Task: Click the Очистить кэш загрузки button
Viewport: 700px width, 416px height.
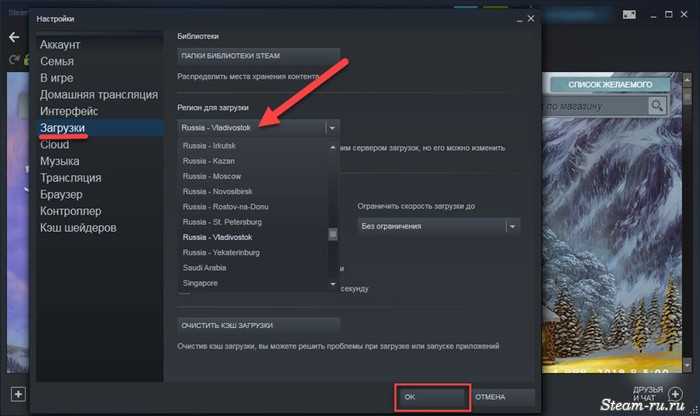Action: click(x=258, y=325)
